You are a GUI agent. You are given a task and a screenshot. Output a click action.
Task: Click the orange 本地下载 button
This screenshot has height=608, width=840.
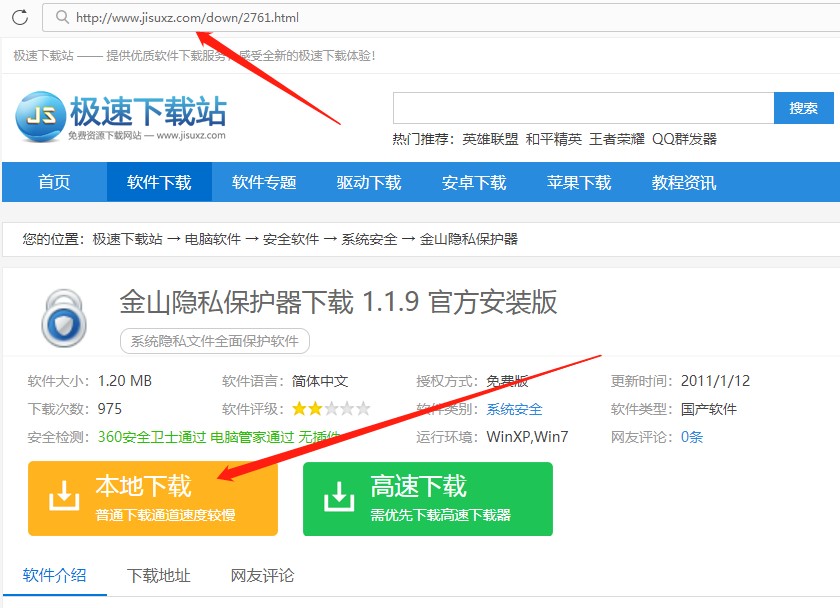153,499
